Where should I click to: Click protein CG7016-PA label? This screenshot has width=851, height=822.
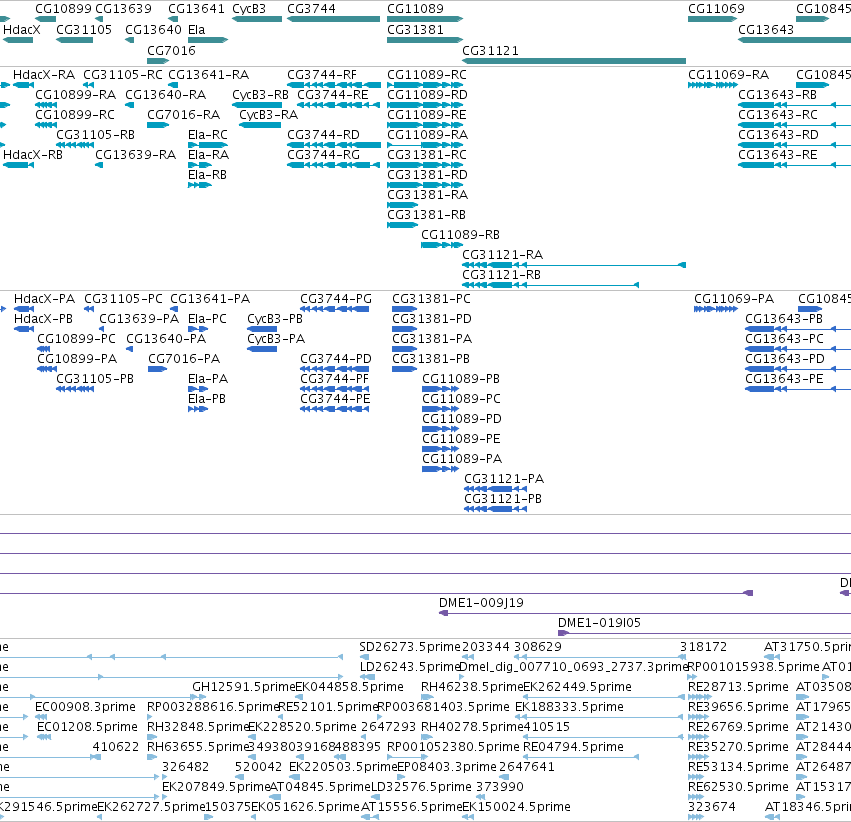[184, 359]
